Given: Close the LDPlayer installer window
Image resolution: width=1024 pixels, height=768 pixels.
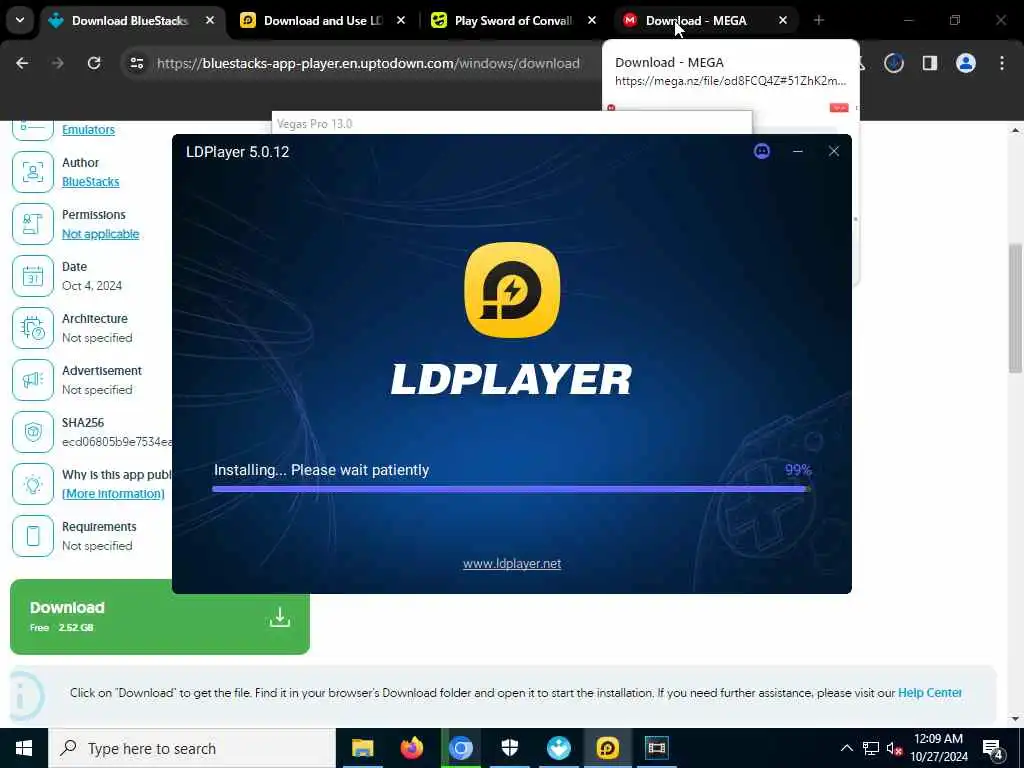Looking at the screenshot, I should point(833,152).
